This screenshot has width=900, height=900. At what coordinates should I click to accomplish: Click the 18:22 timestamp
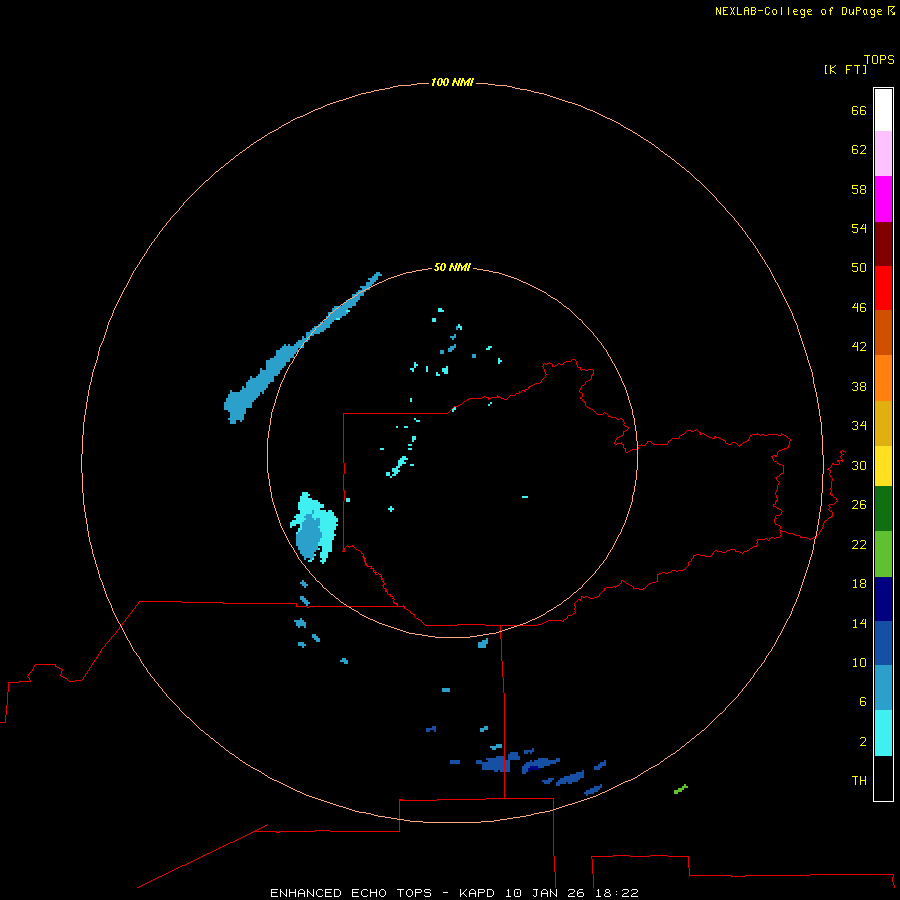tap(616, 893)
